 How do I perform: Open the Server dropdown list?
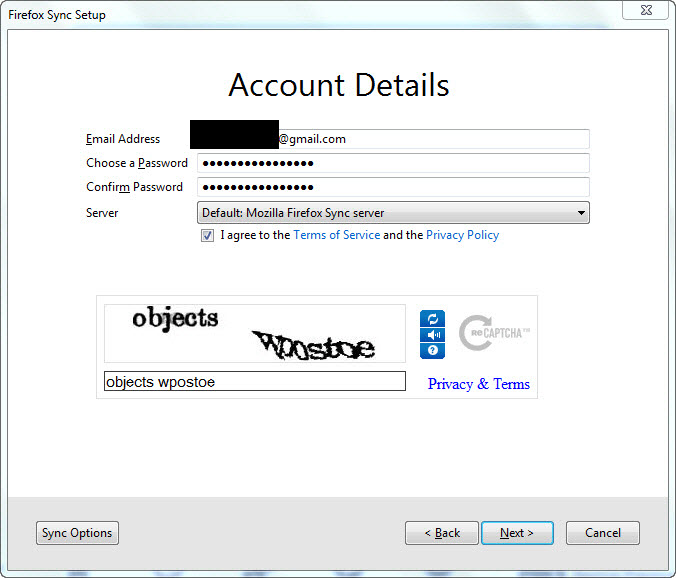tap(393, 213)
